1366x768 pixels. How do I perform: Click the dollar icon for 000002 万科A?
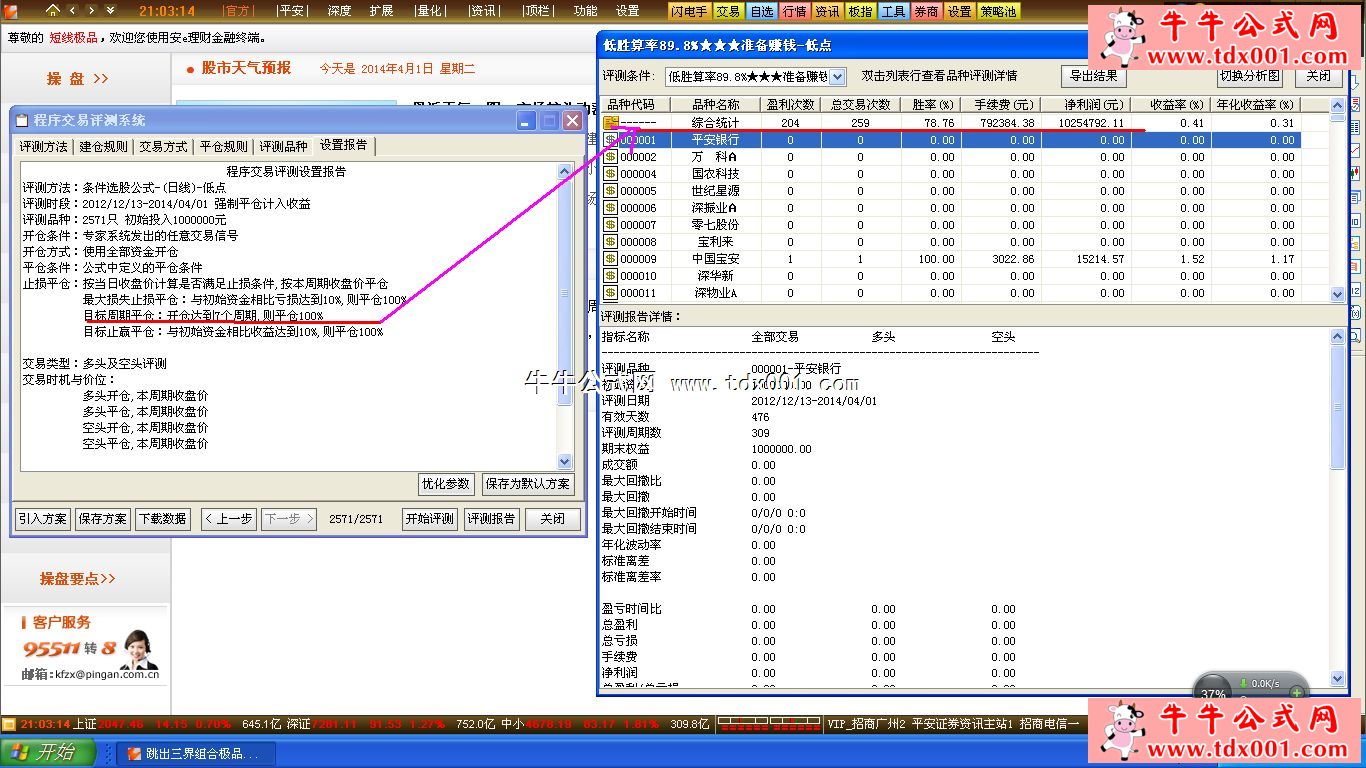click(x=610, y=157)
